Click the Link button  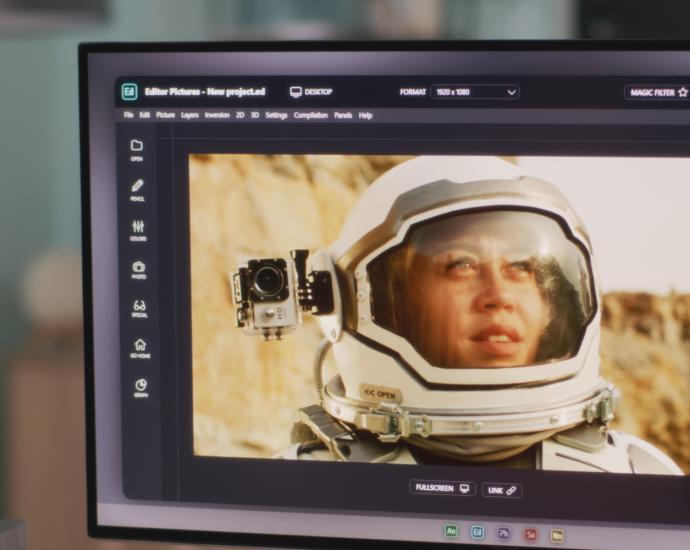[502, 490]
